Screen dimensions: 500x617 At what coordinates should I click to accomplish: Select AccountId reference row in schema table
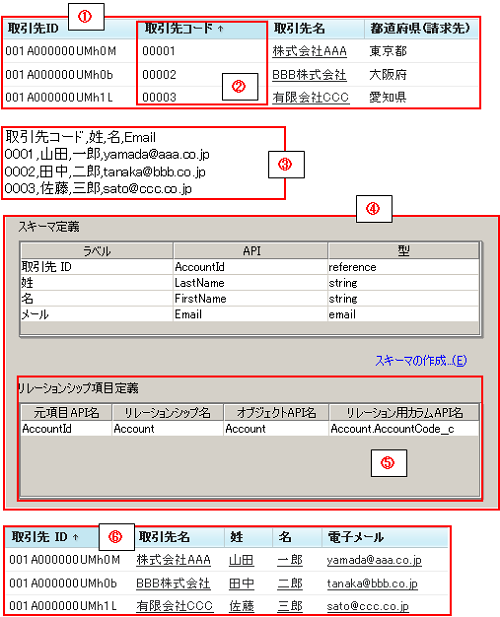tap(250, 267)
